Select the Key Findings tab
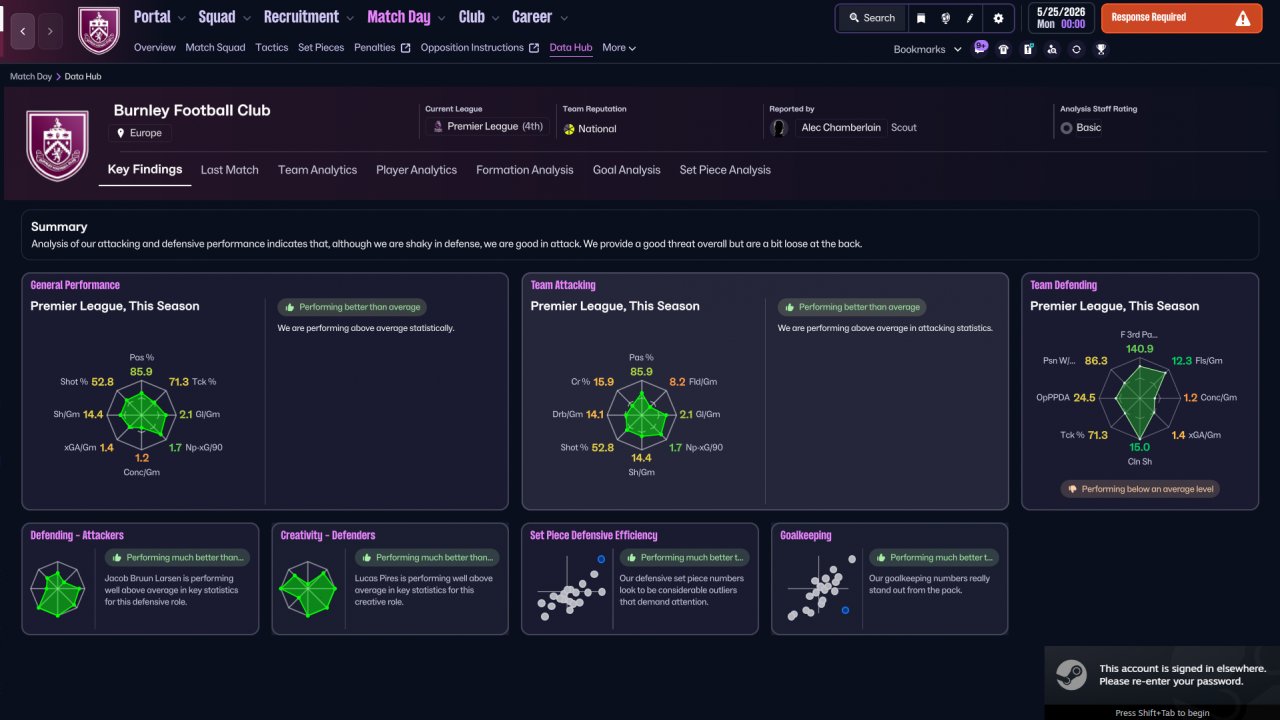Viewport: 1280px width, 720px height. coord(145,170)
